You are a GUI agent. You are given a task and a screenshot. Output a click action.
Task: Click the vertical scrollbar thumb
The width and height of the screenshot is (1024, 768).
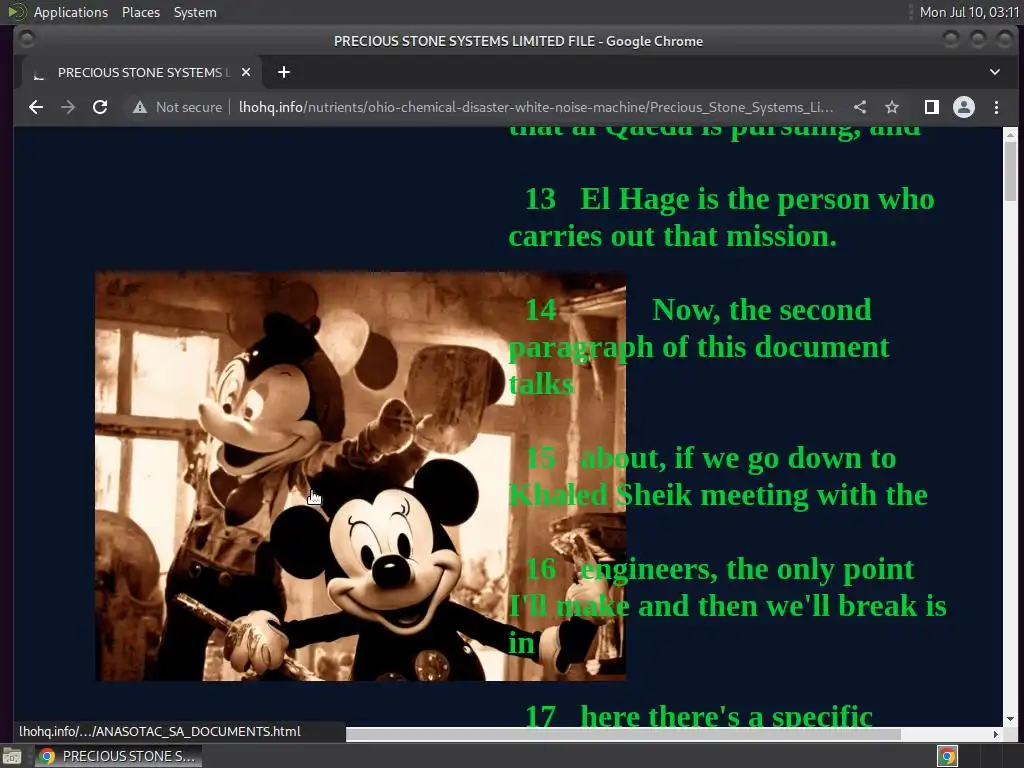1010,171
